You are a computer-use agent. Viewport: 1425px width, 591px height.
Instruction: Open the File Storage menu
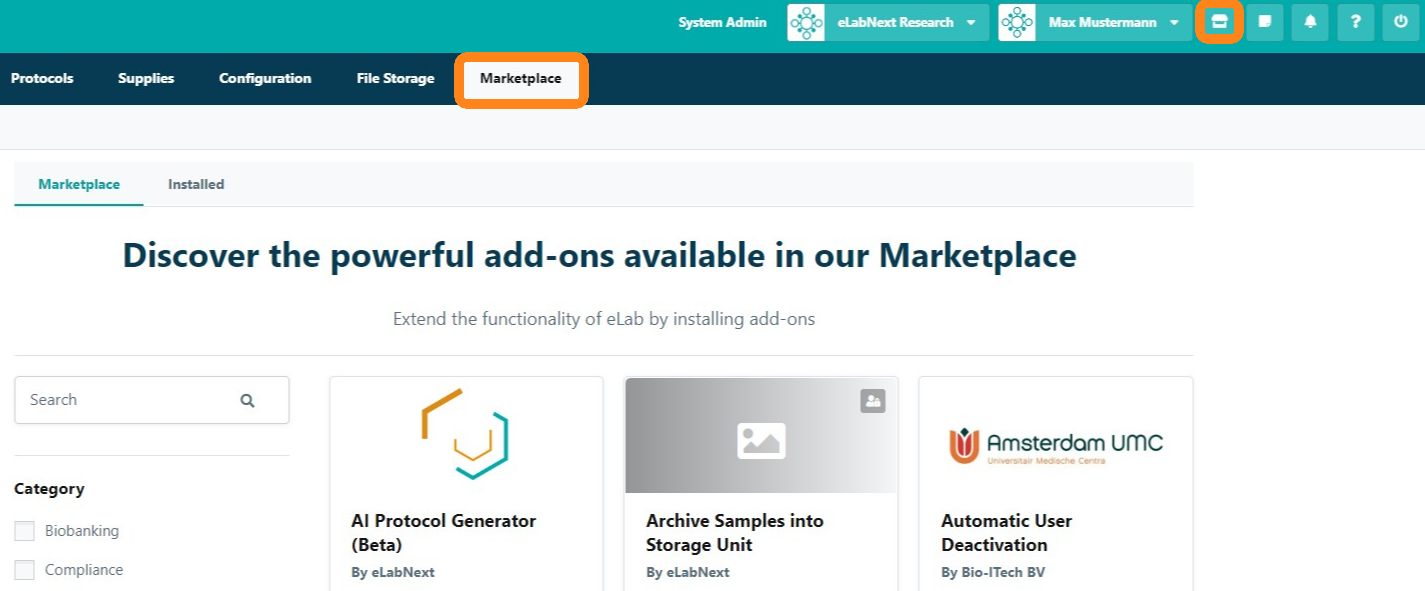395,78
